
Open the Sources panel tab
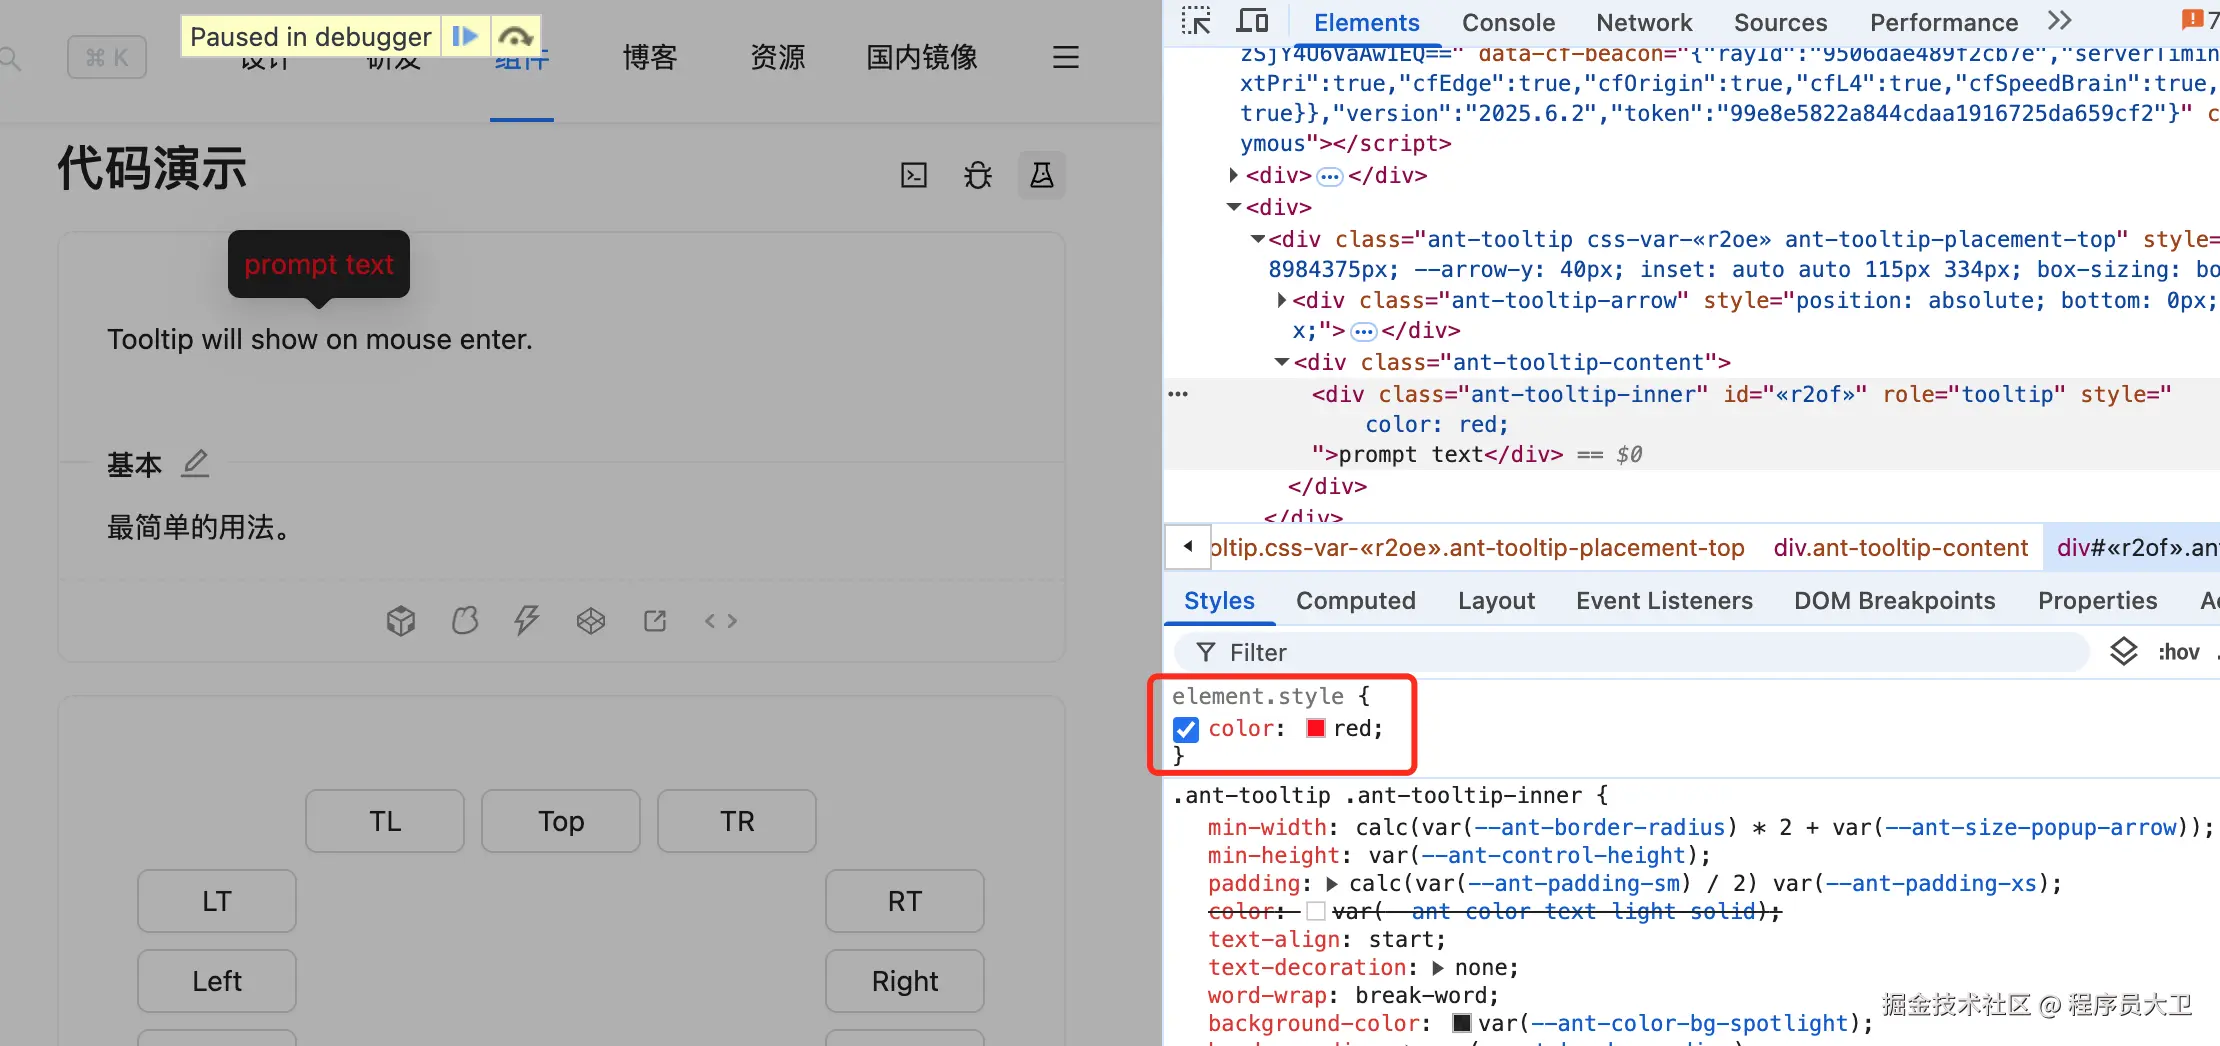point(1780,23)
